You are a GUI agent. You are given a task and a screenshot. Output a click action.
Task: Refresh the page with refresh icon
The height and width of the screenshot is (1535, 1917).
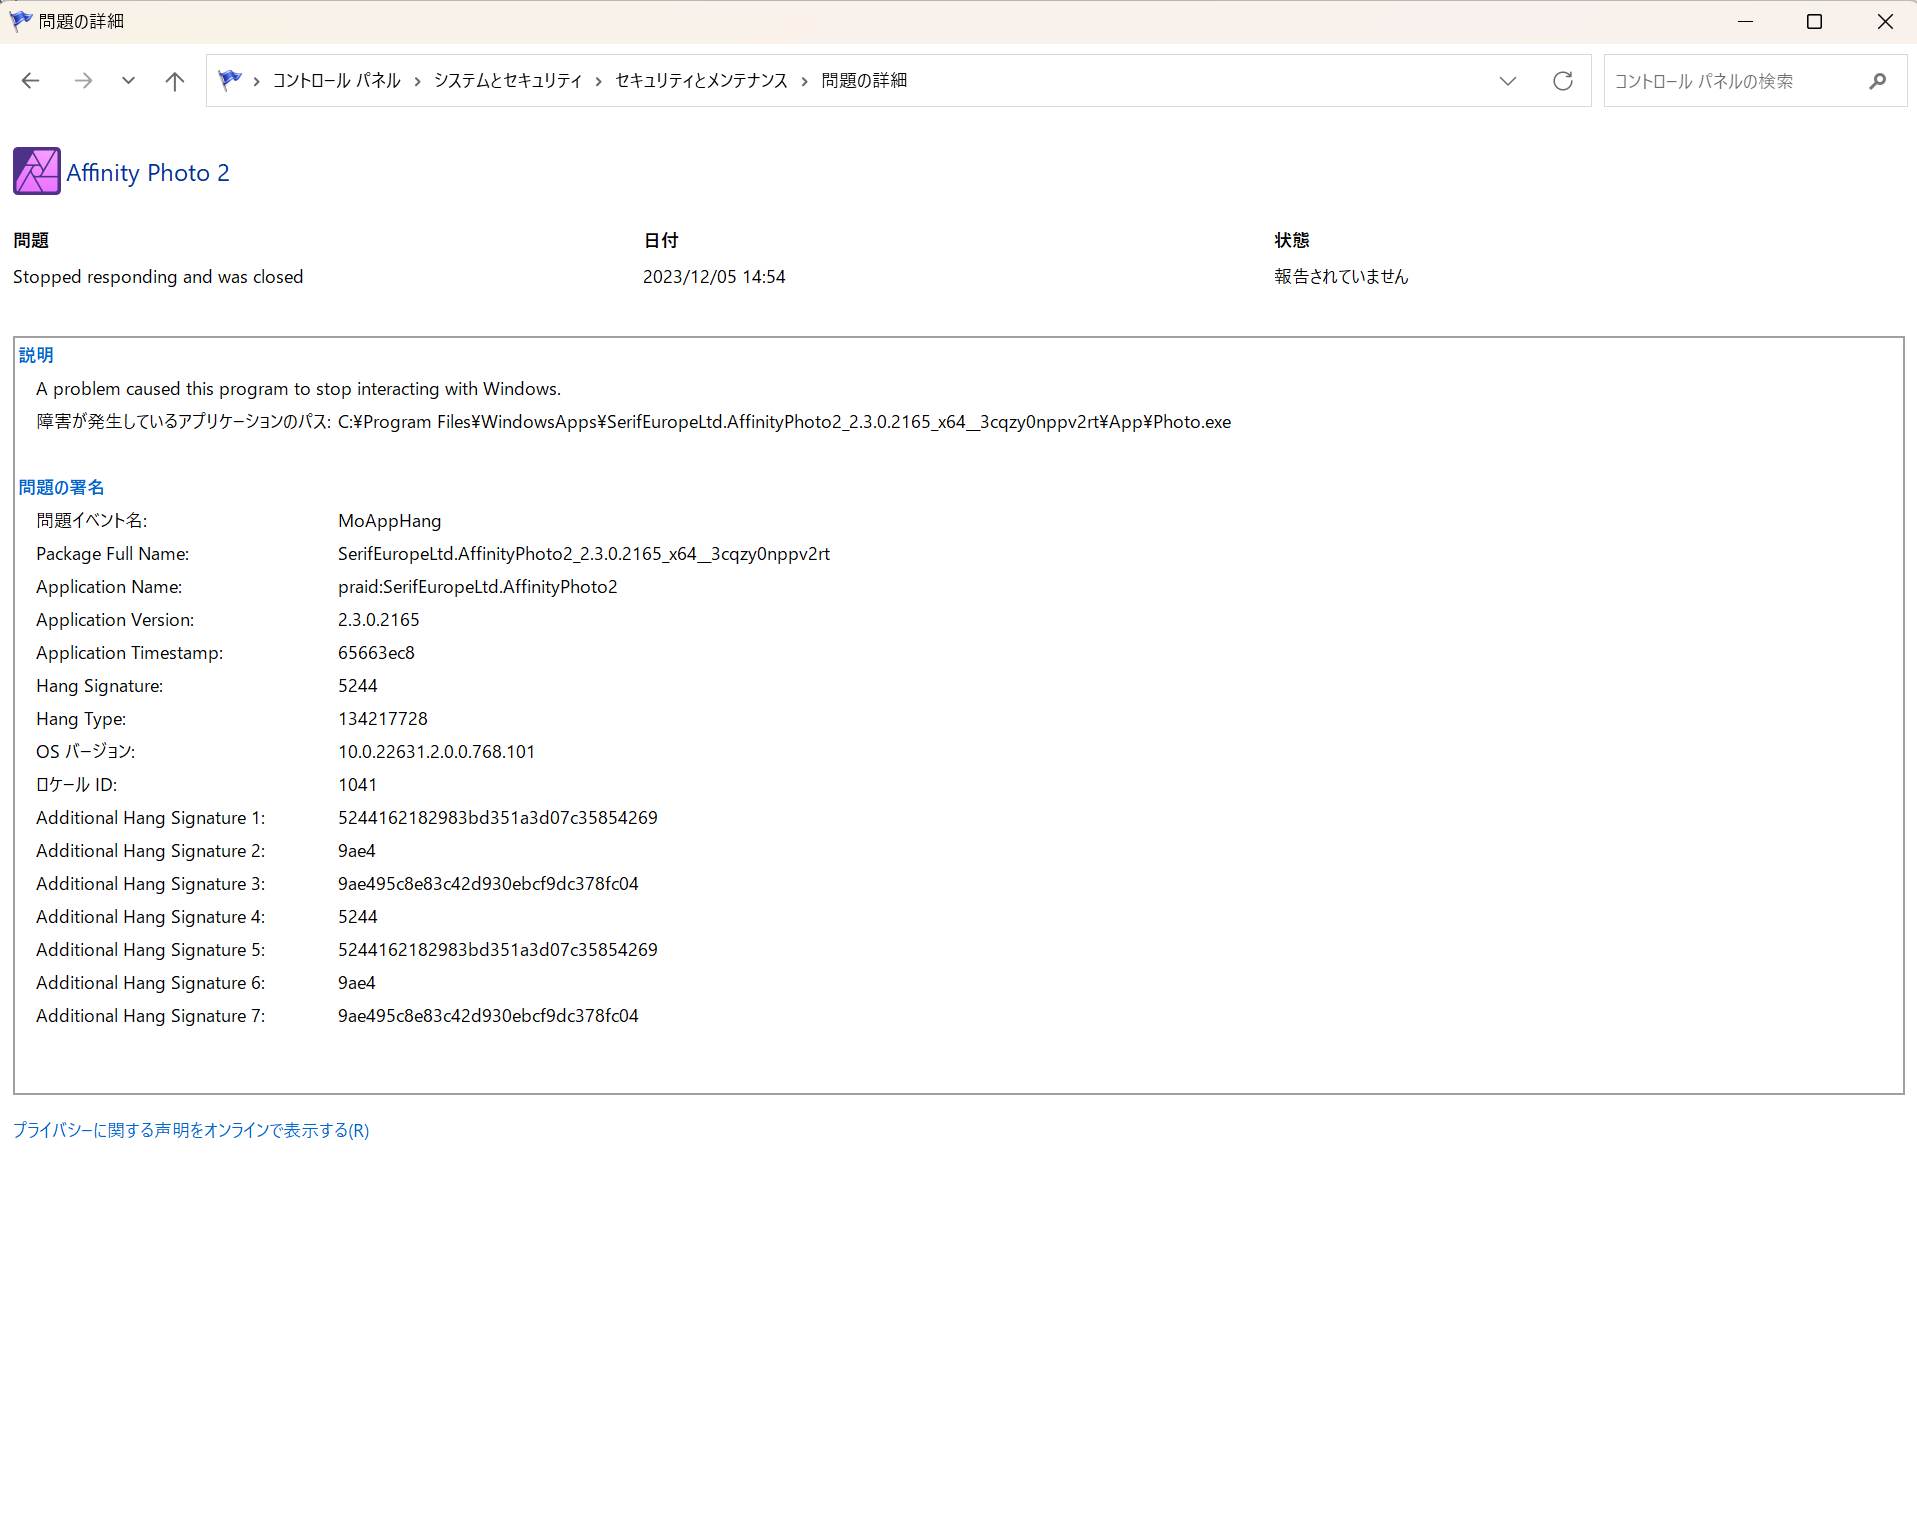tap(1563, 81)
